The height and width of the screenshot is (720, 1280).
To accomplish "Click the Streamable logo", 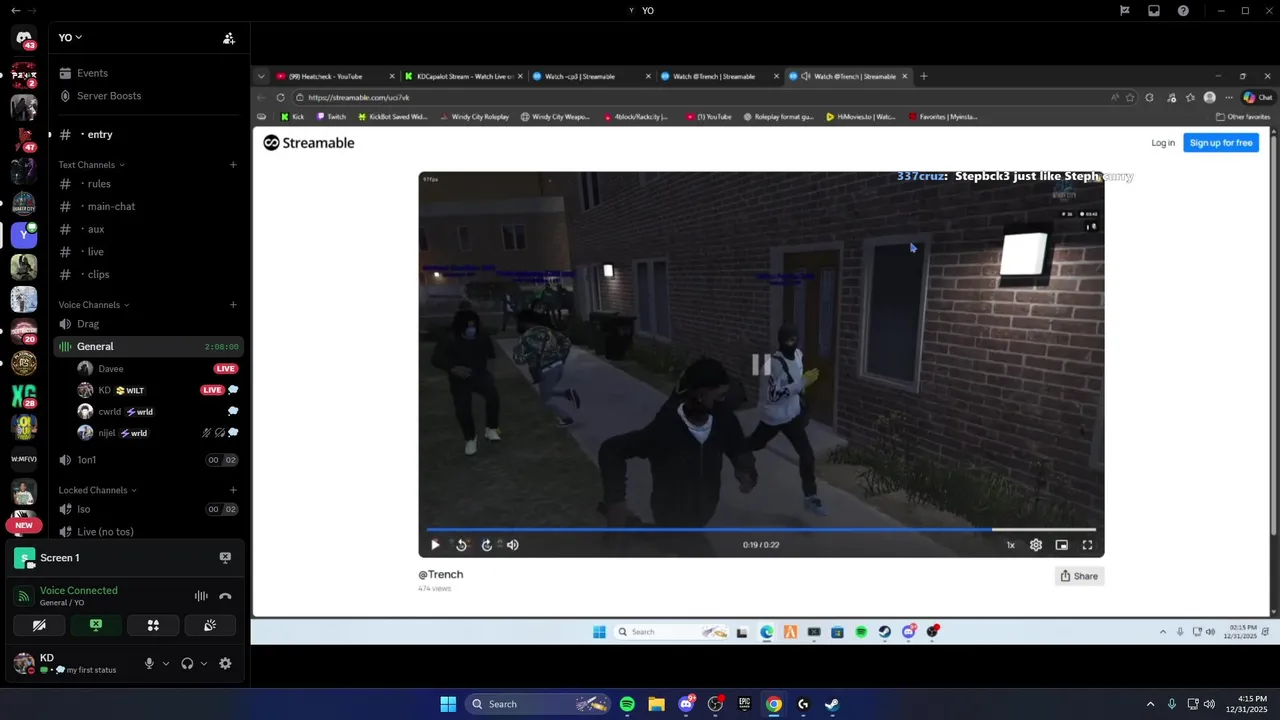I will (309, 143).
